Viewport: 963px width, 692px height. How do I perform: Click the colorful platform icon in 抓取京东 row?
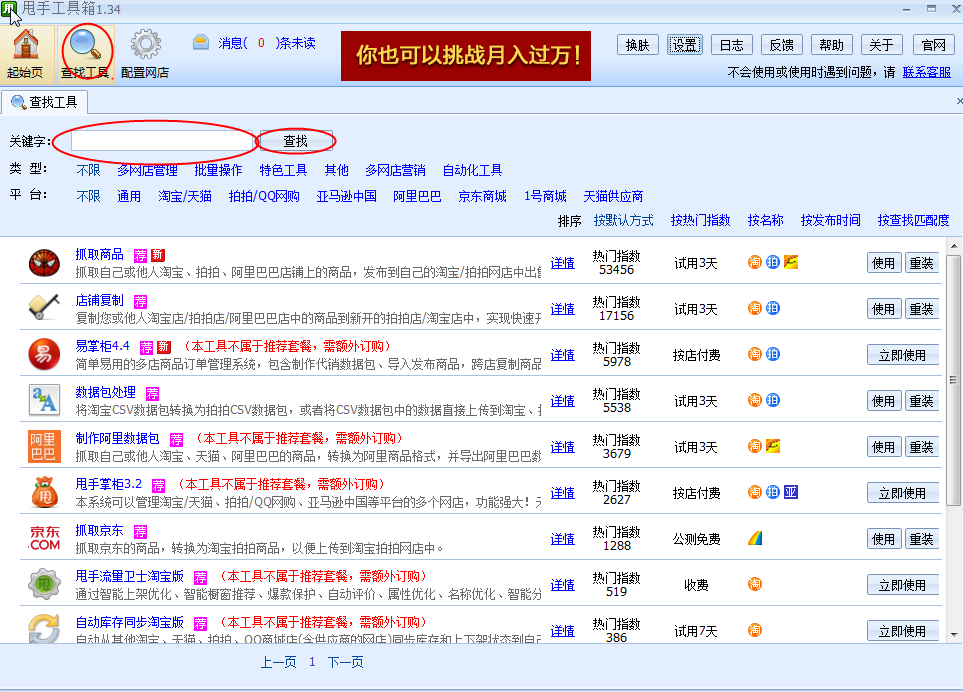coord(755,538)
